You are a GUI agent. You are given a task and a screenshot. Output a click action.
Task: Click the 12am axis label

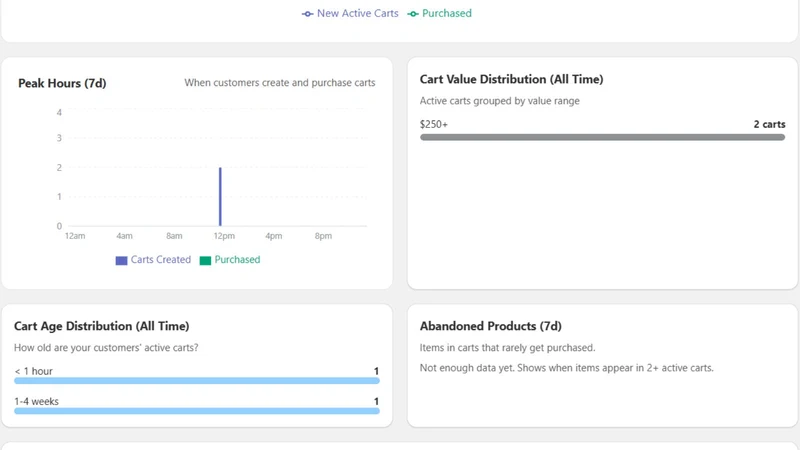coord(75,236)
